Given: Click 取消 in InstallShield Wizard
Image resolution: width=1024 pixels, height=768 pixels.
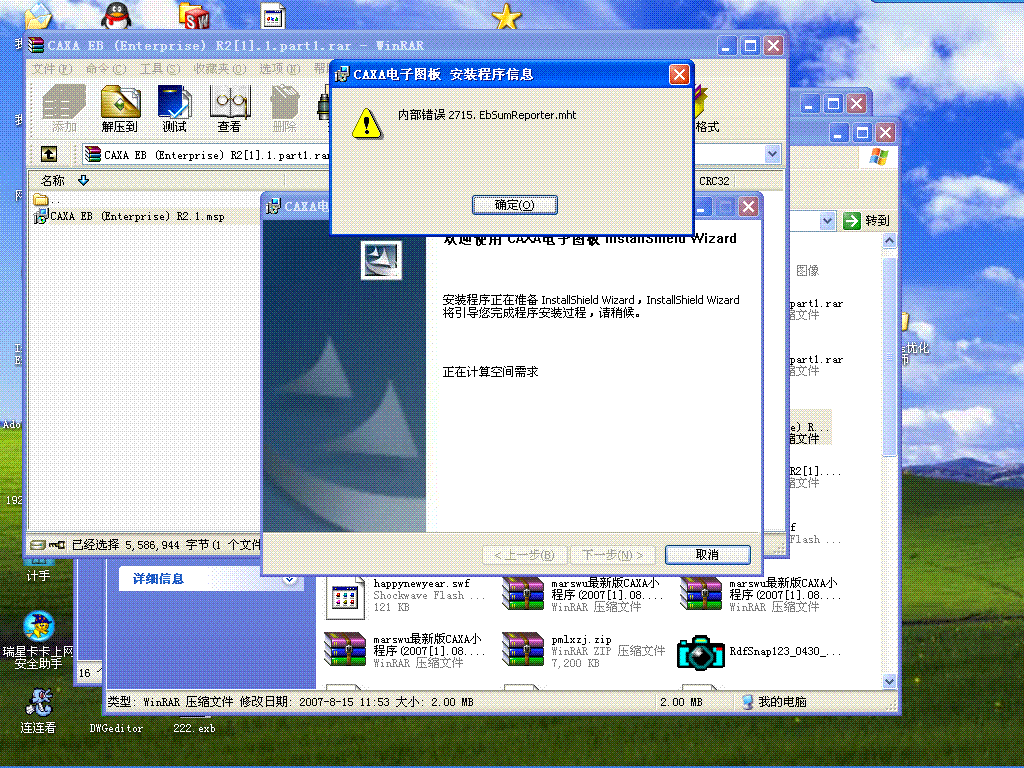Looking at the screenshot, I should pyautogui.click(x=707, y=554).
